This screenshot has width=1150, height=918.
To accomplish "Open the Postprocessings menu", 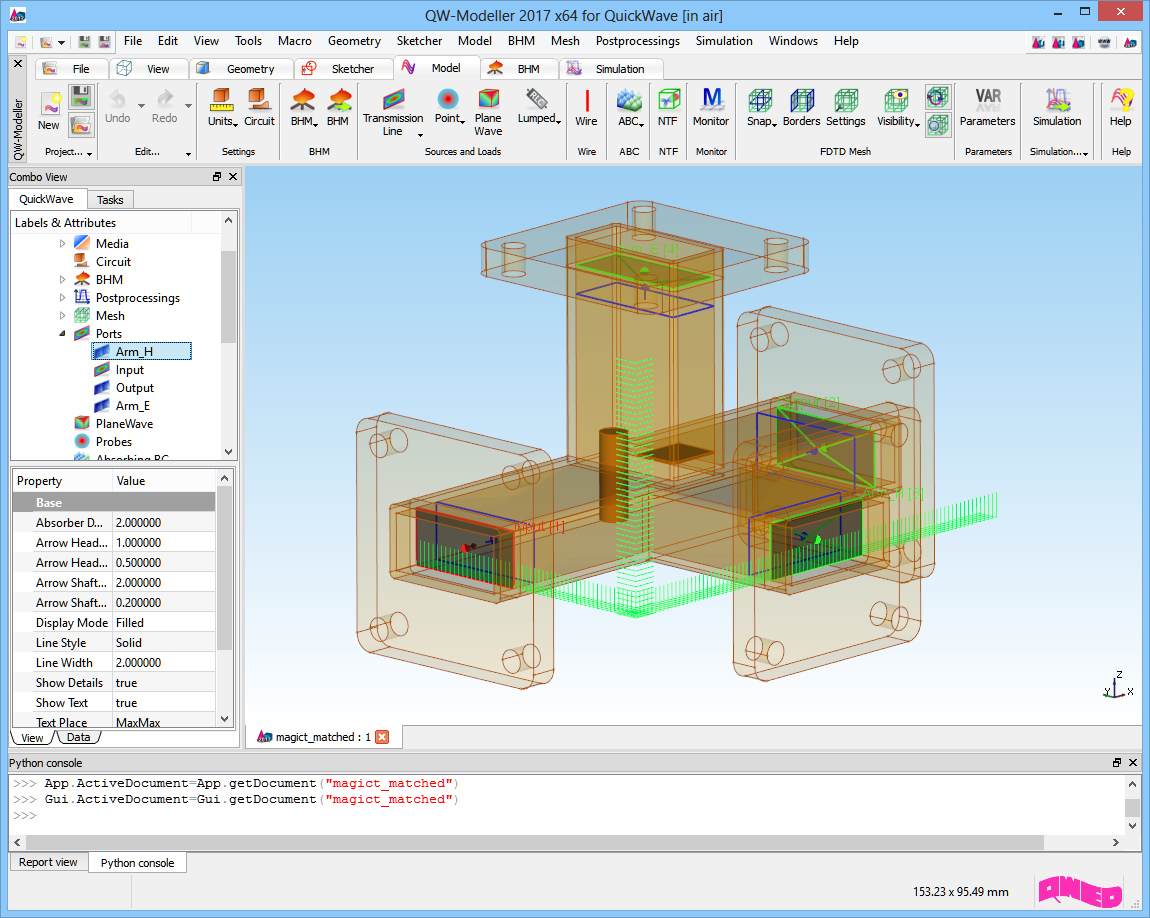I will pyautogui.click(x=637, y=41).
